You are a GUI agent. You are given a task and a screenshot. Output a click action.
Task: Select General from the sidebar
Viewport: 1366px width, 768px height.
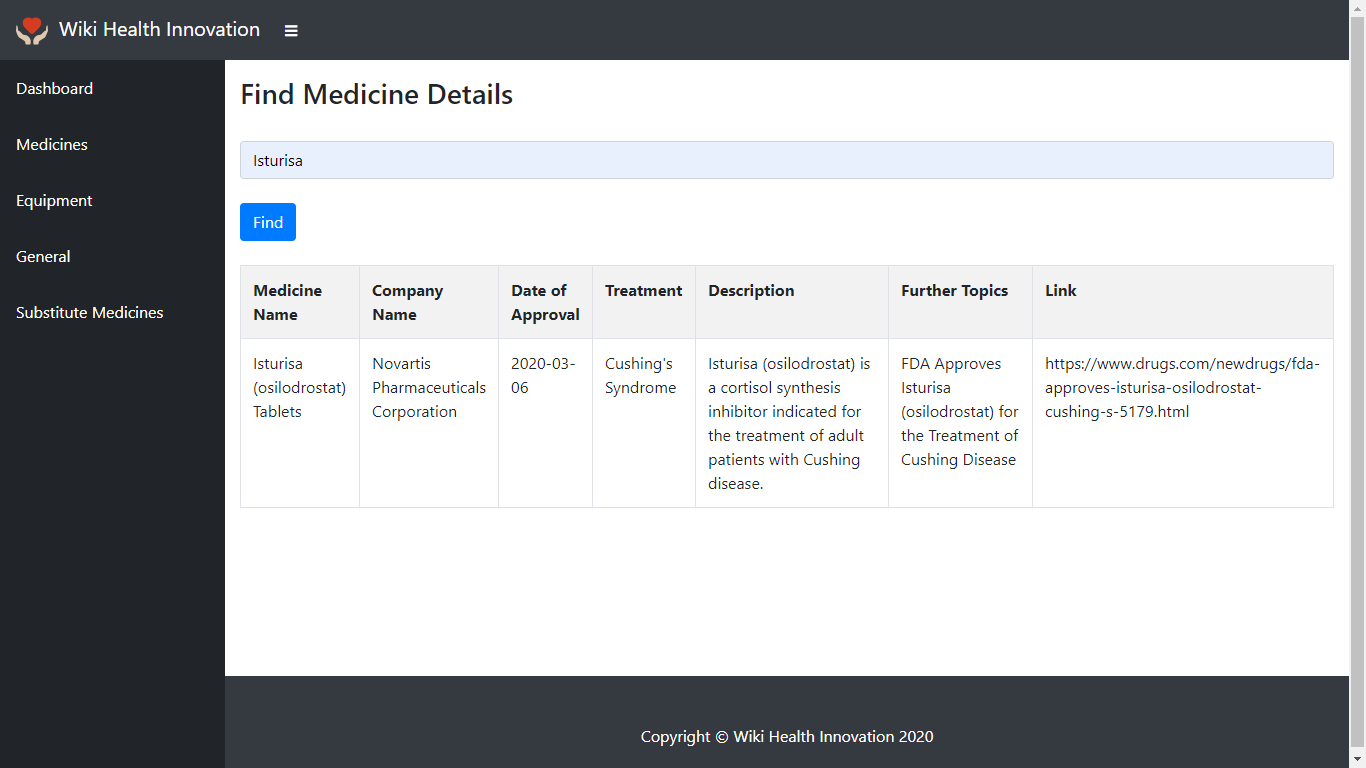click(43, 256)
